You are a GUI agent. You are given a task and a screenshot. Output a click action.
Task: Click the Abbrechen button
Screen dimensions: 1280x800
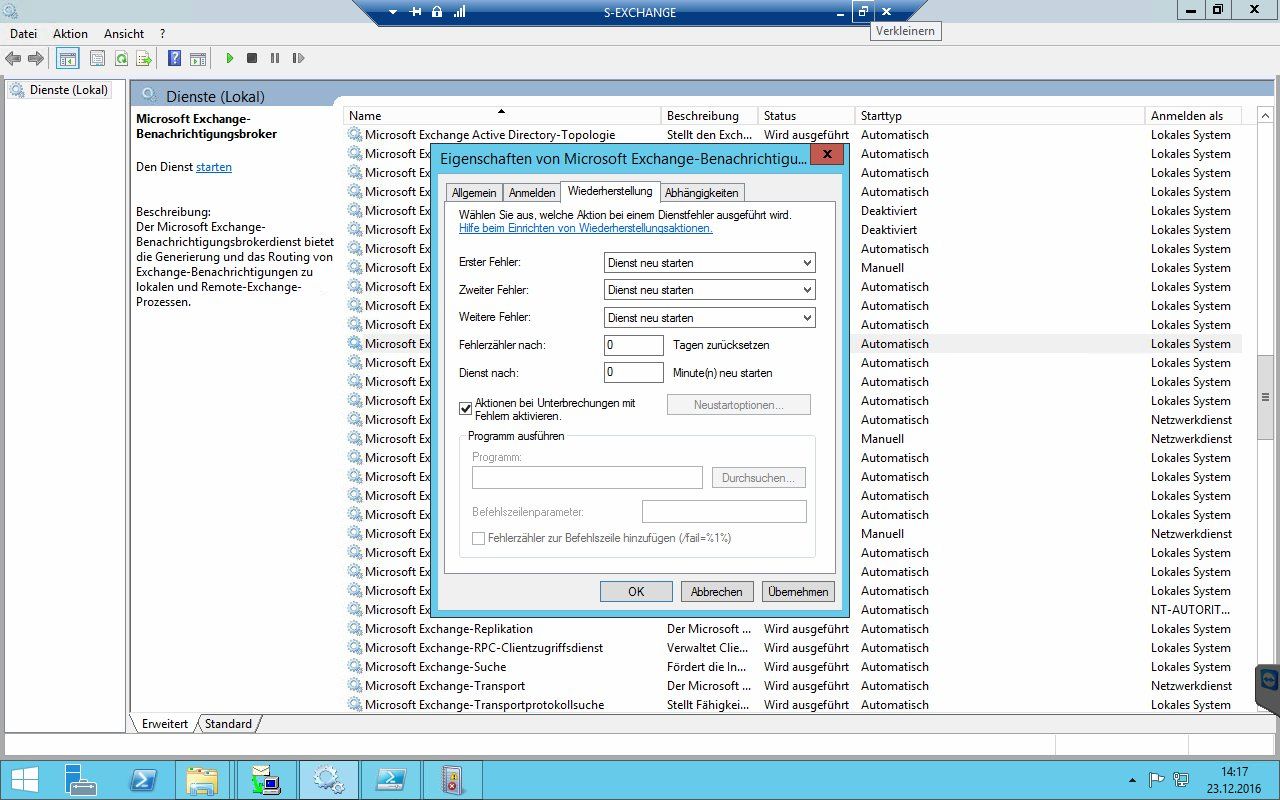point(717,592)
